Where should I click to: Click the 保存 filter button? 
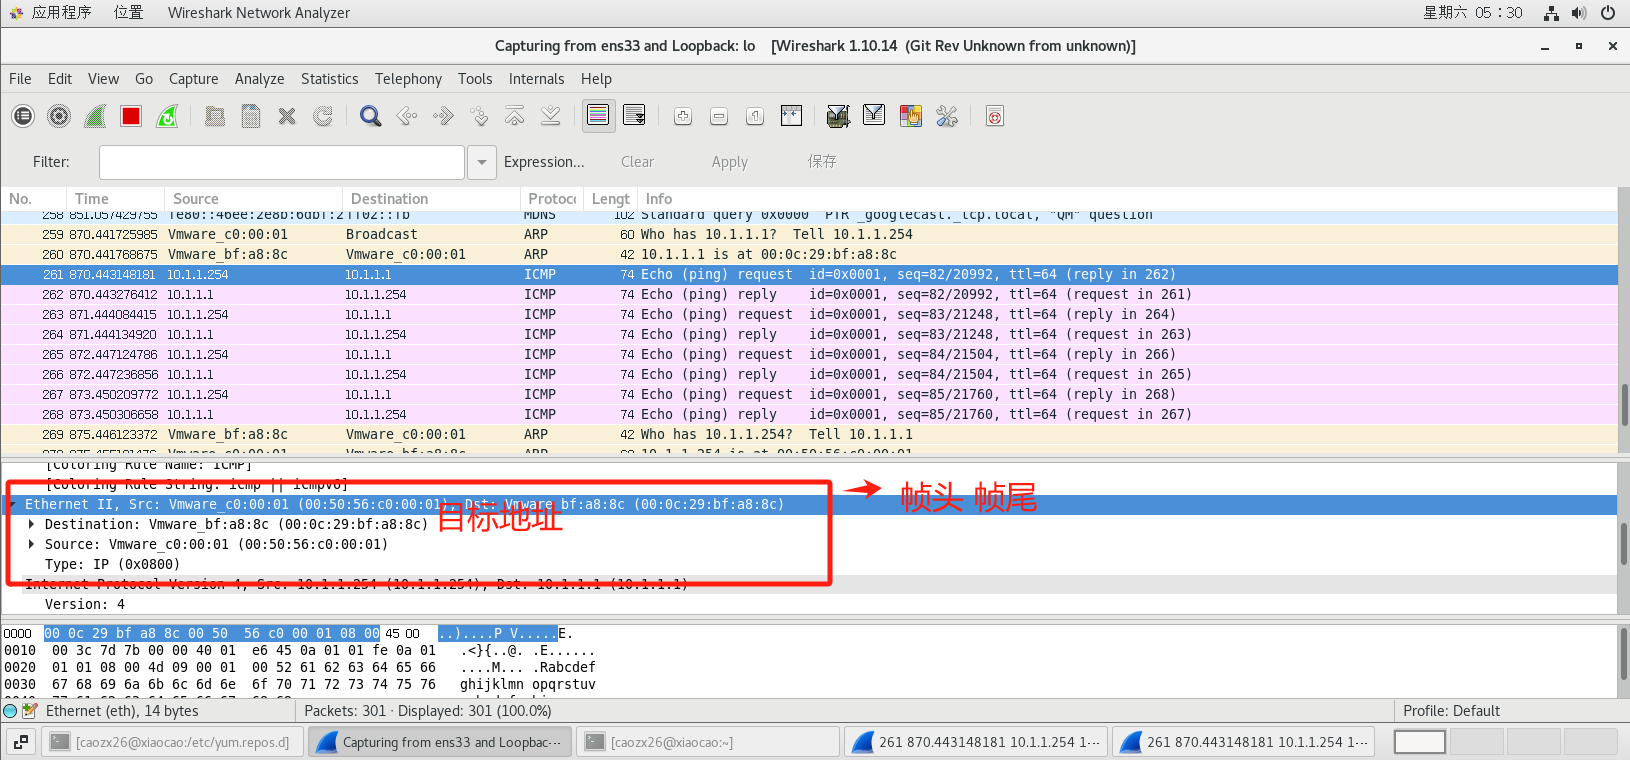[822, 162]
